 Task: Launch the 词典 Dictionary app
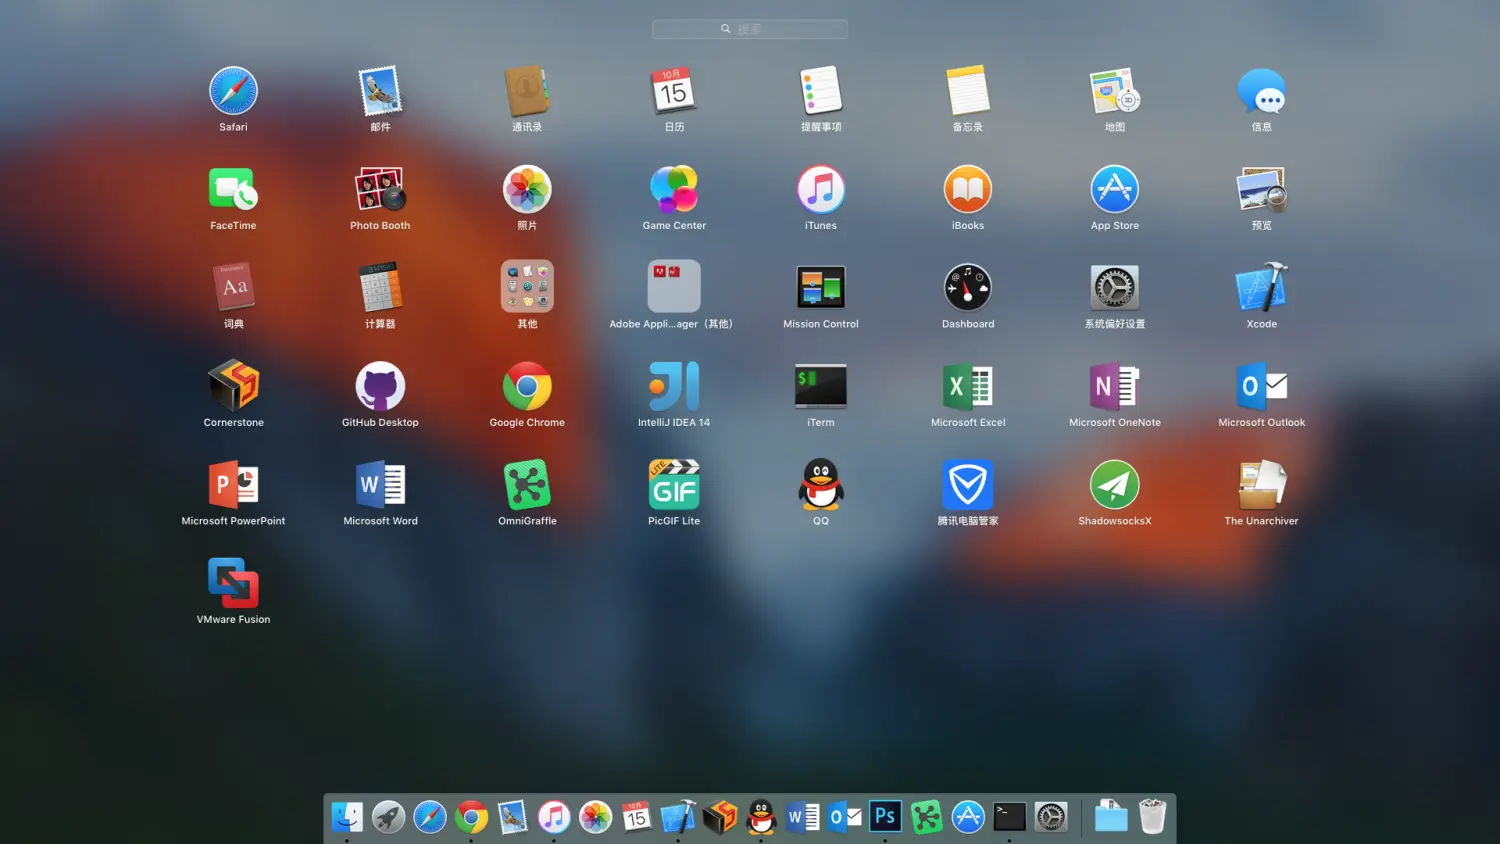coord(233,288)
